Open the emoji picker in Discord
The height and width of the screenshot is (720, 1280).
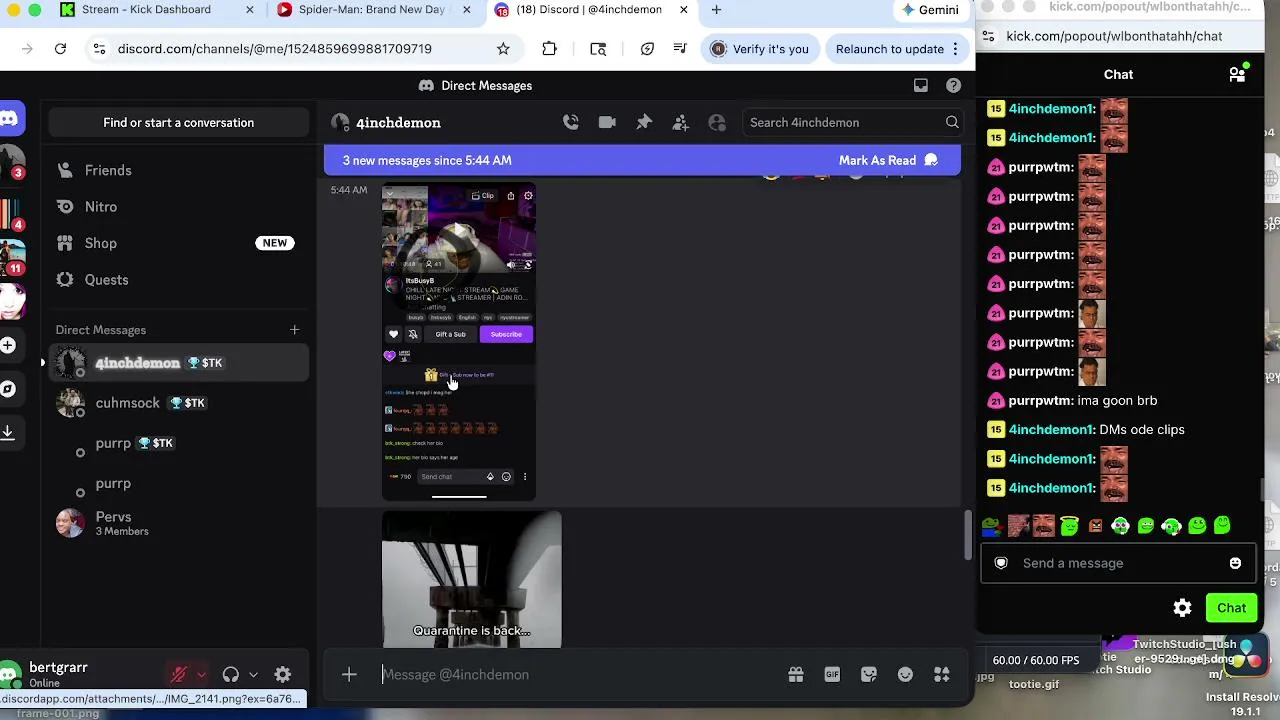(905, 675)
